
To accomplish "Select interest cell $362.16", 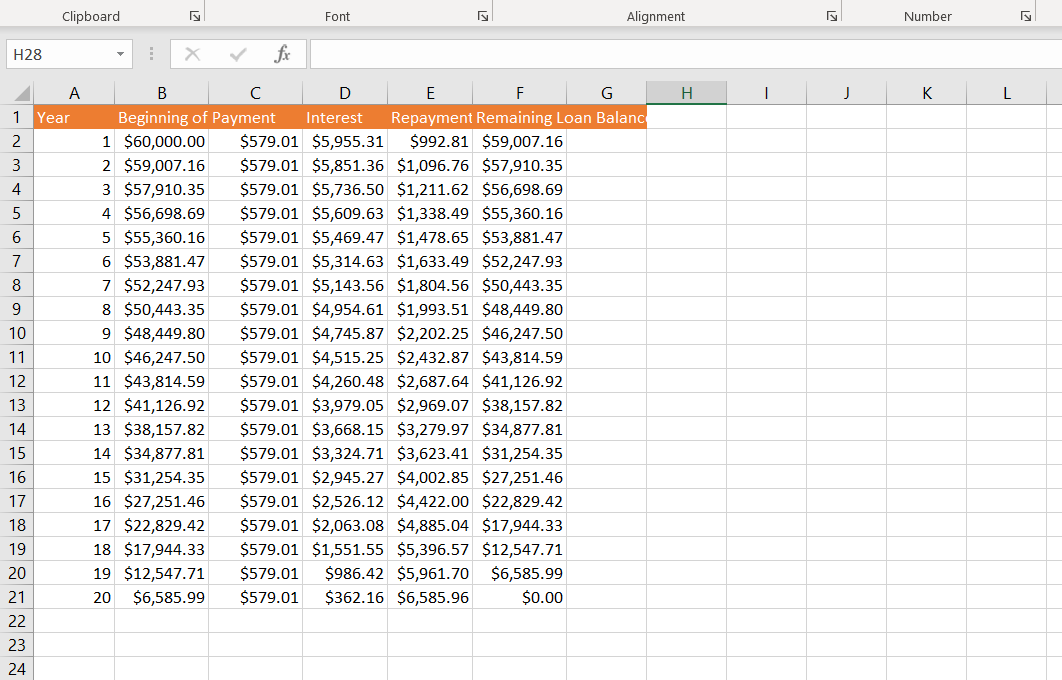I will (345, 597).
